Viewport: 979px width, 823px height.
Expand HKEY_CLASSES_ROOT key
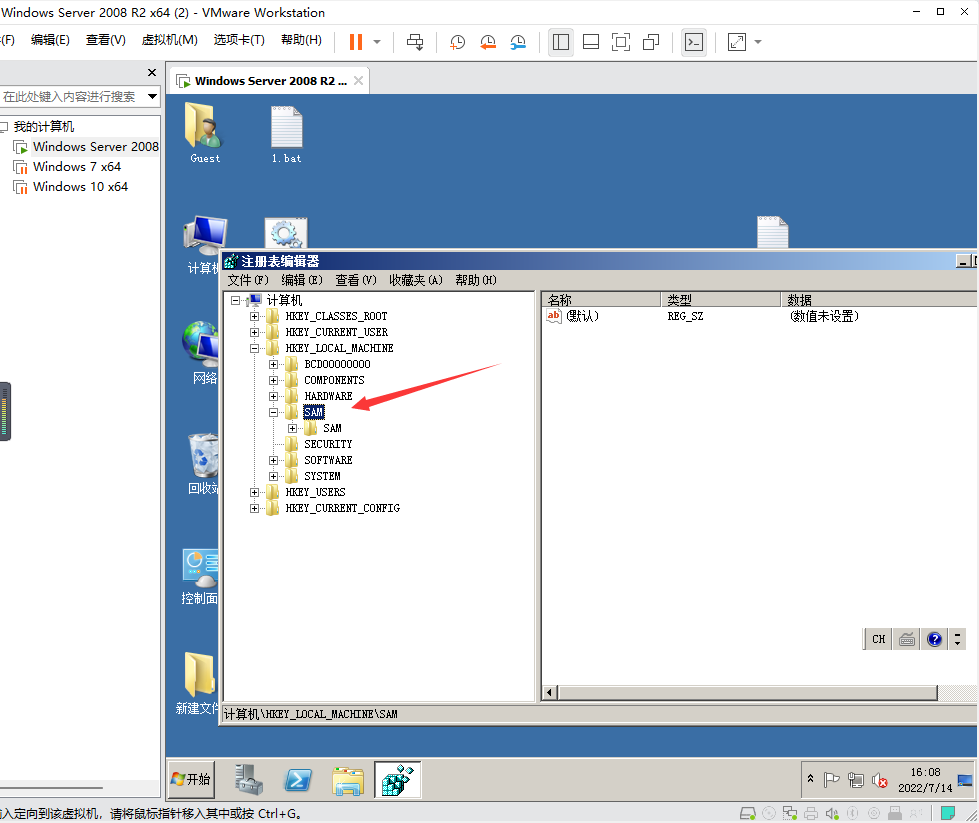[x=254, y=317]
